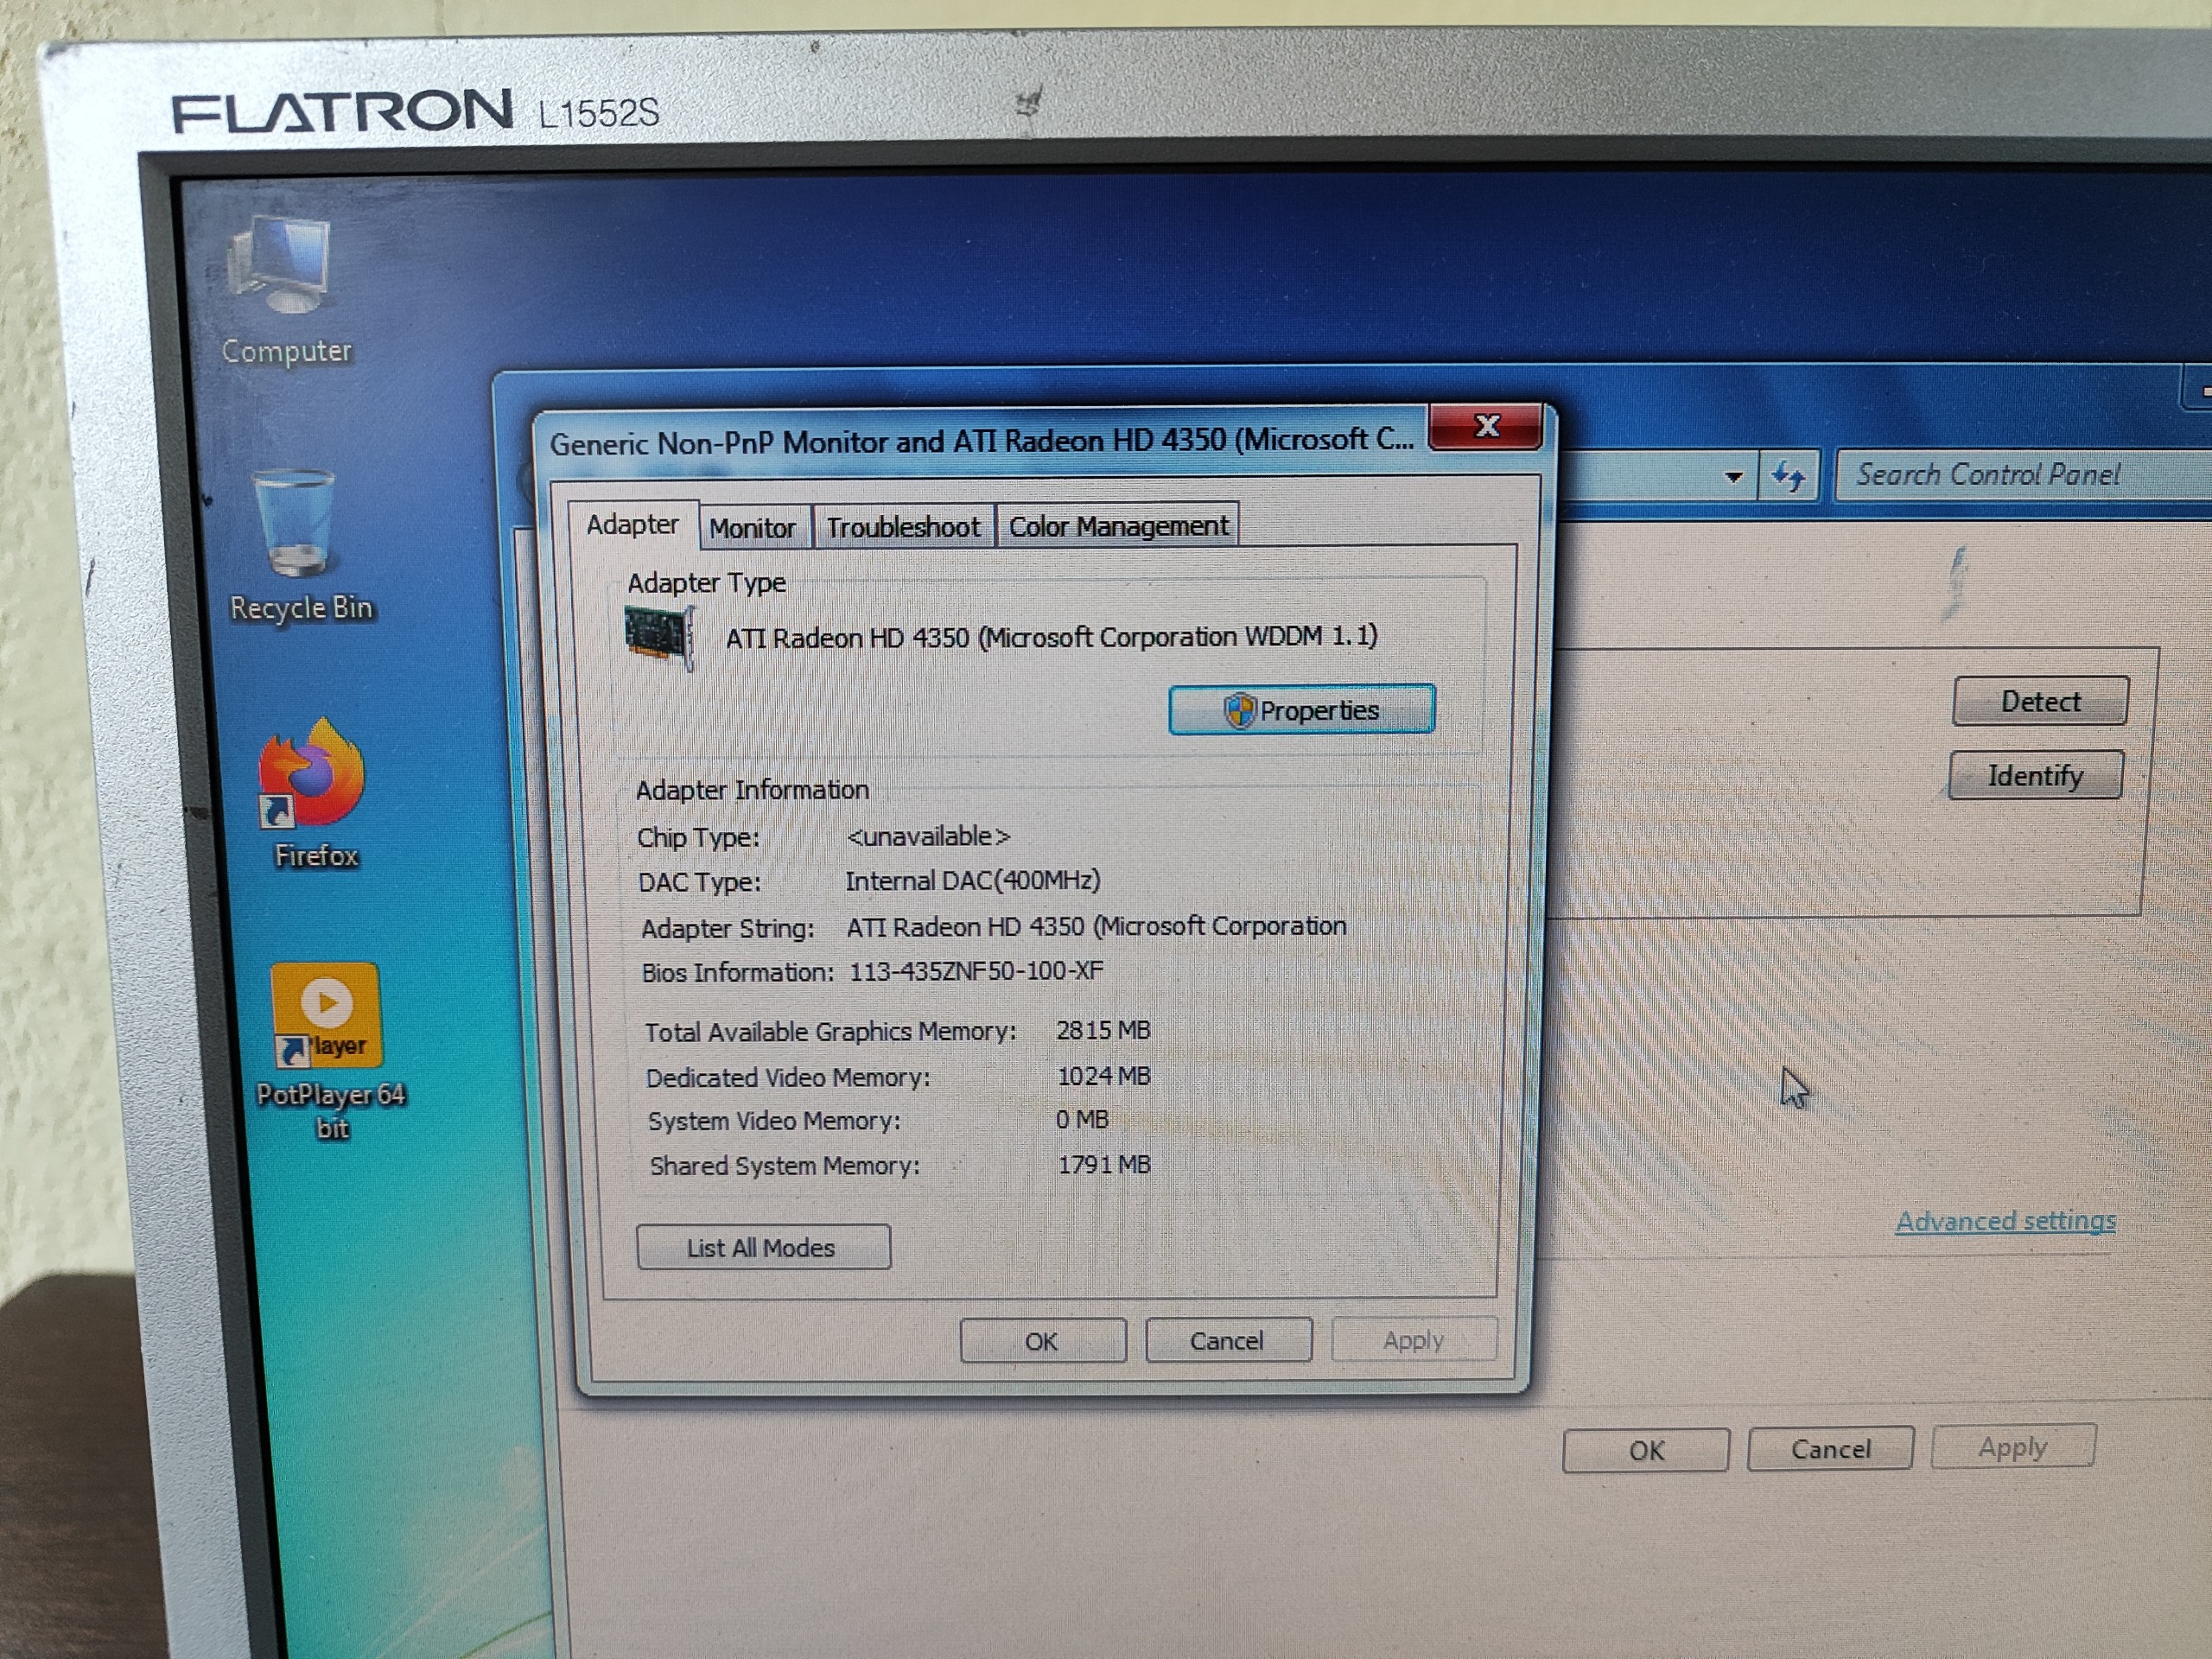Click the graphics adapter card icon
Image resolution: width=2212 pixels, height=1659 pixels.
[659, 637]
